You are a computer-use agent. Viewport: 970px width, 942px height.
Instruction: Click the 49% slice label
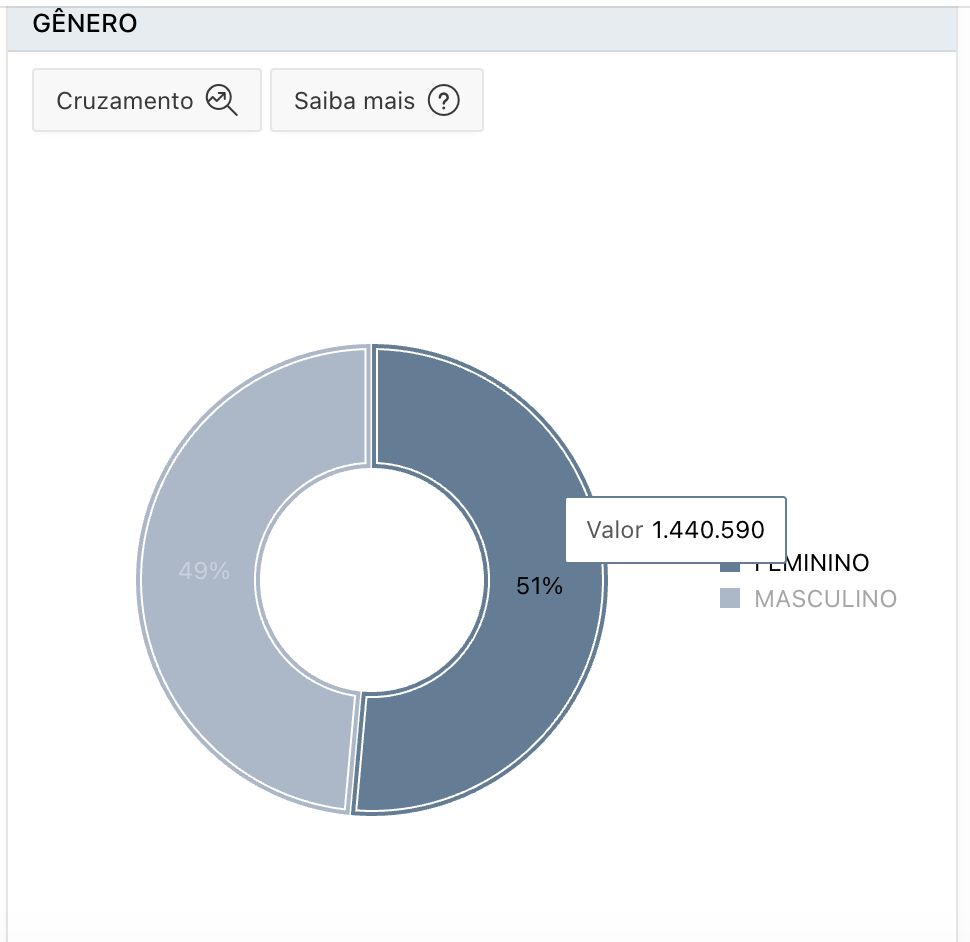coord(204,570)
